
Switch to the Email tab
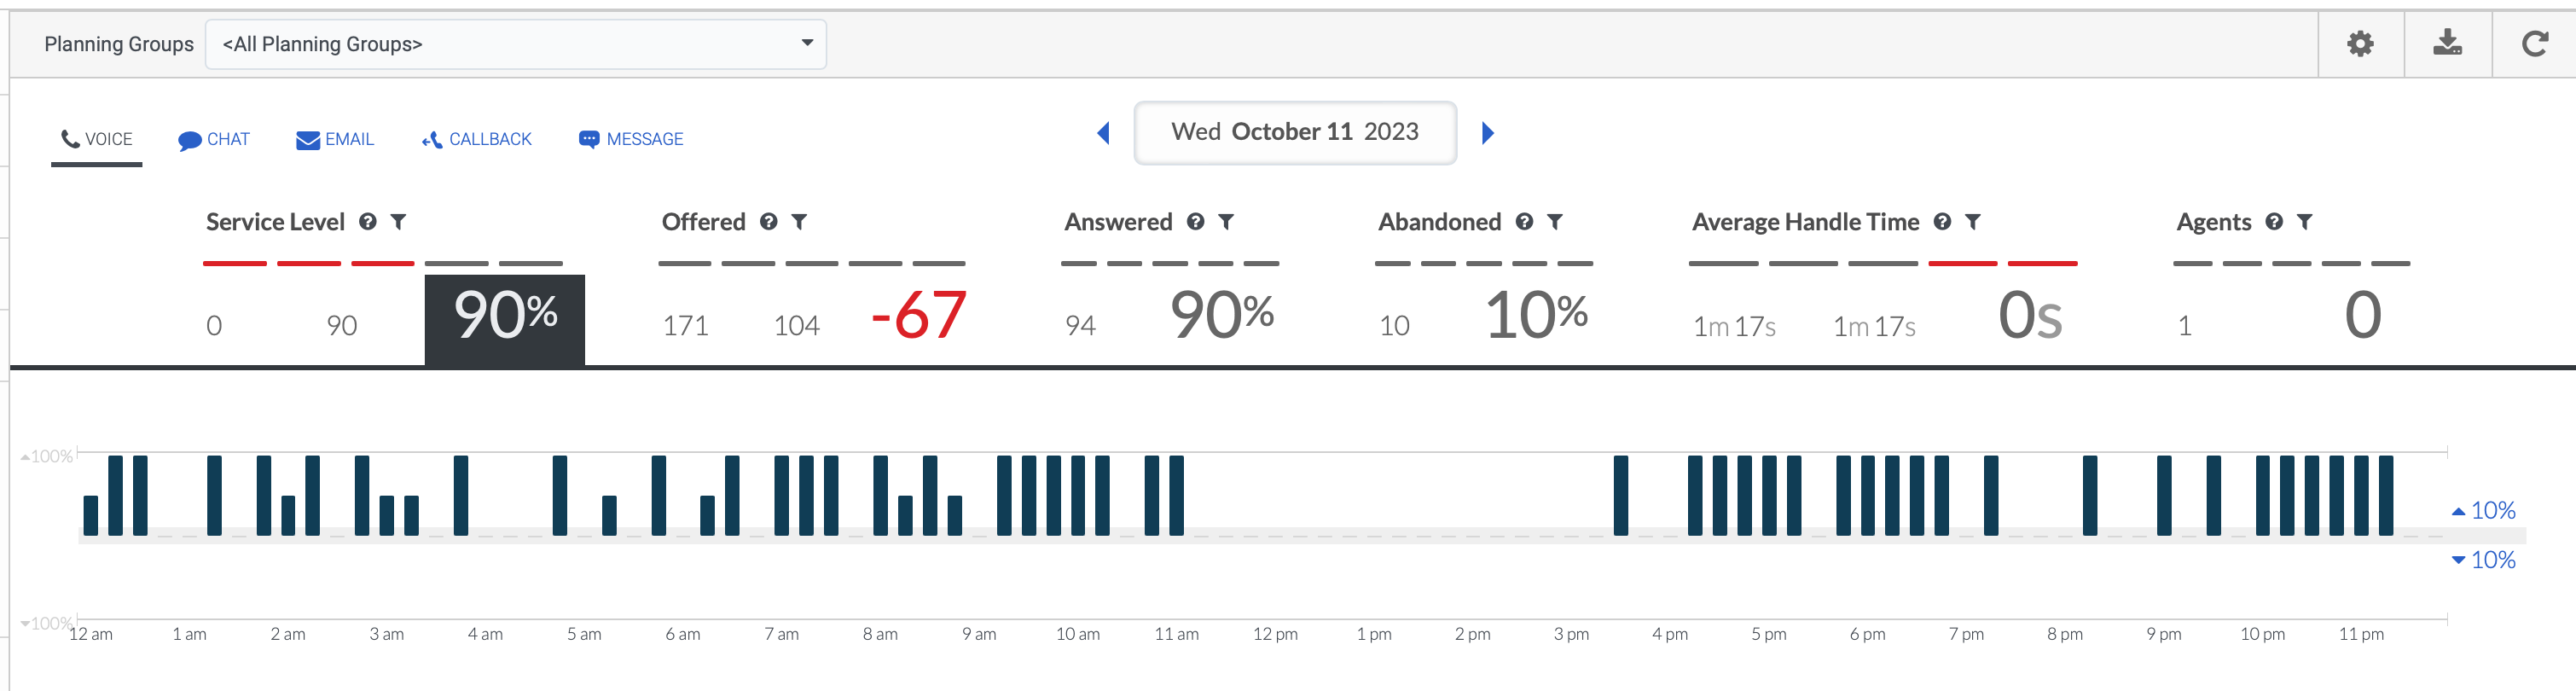click(335, 140)
